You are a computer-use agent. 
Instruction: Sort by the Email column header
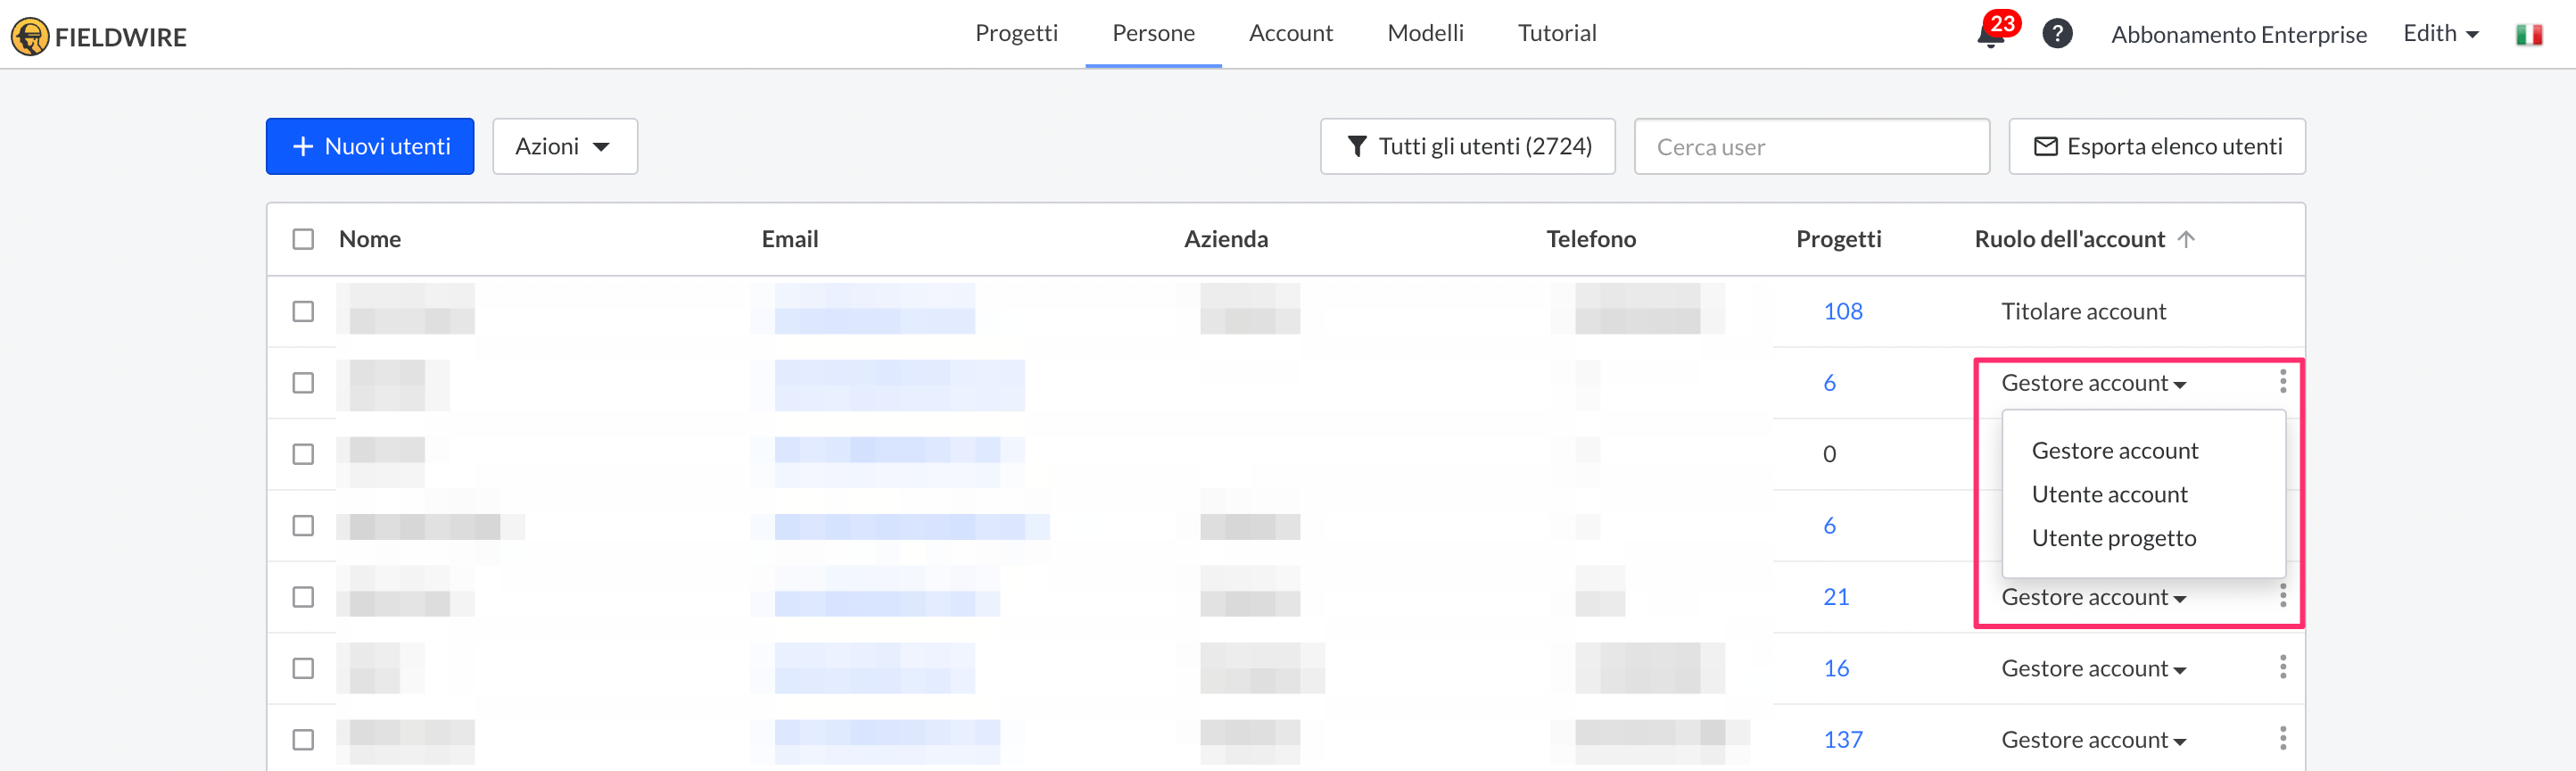tap(789, 239)
